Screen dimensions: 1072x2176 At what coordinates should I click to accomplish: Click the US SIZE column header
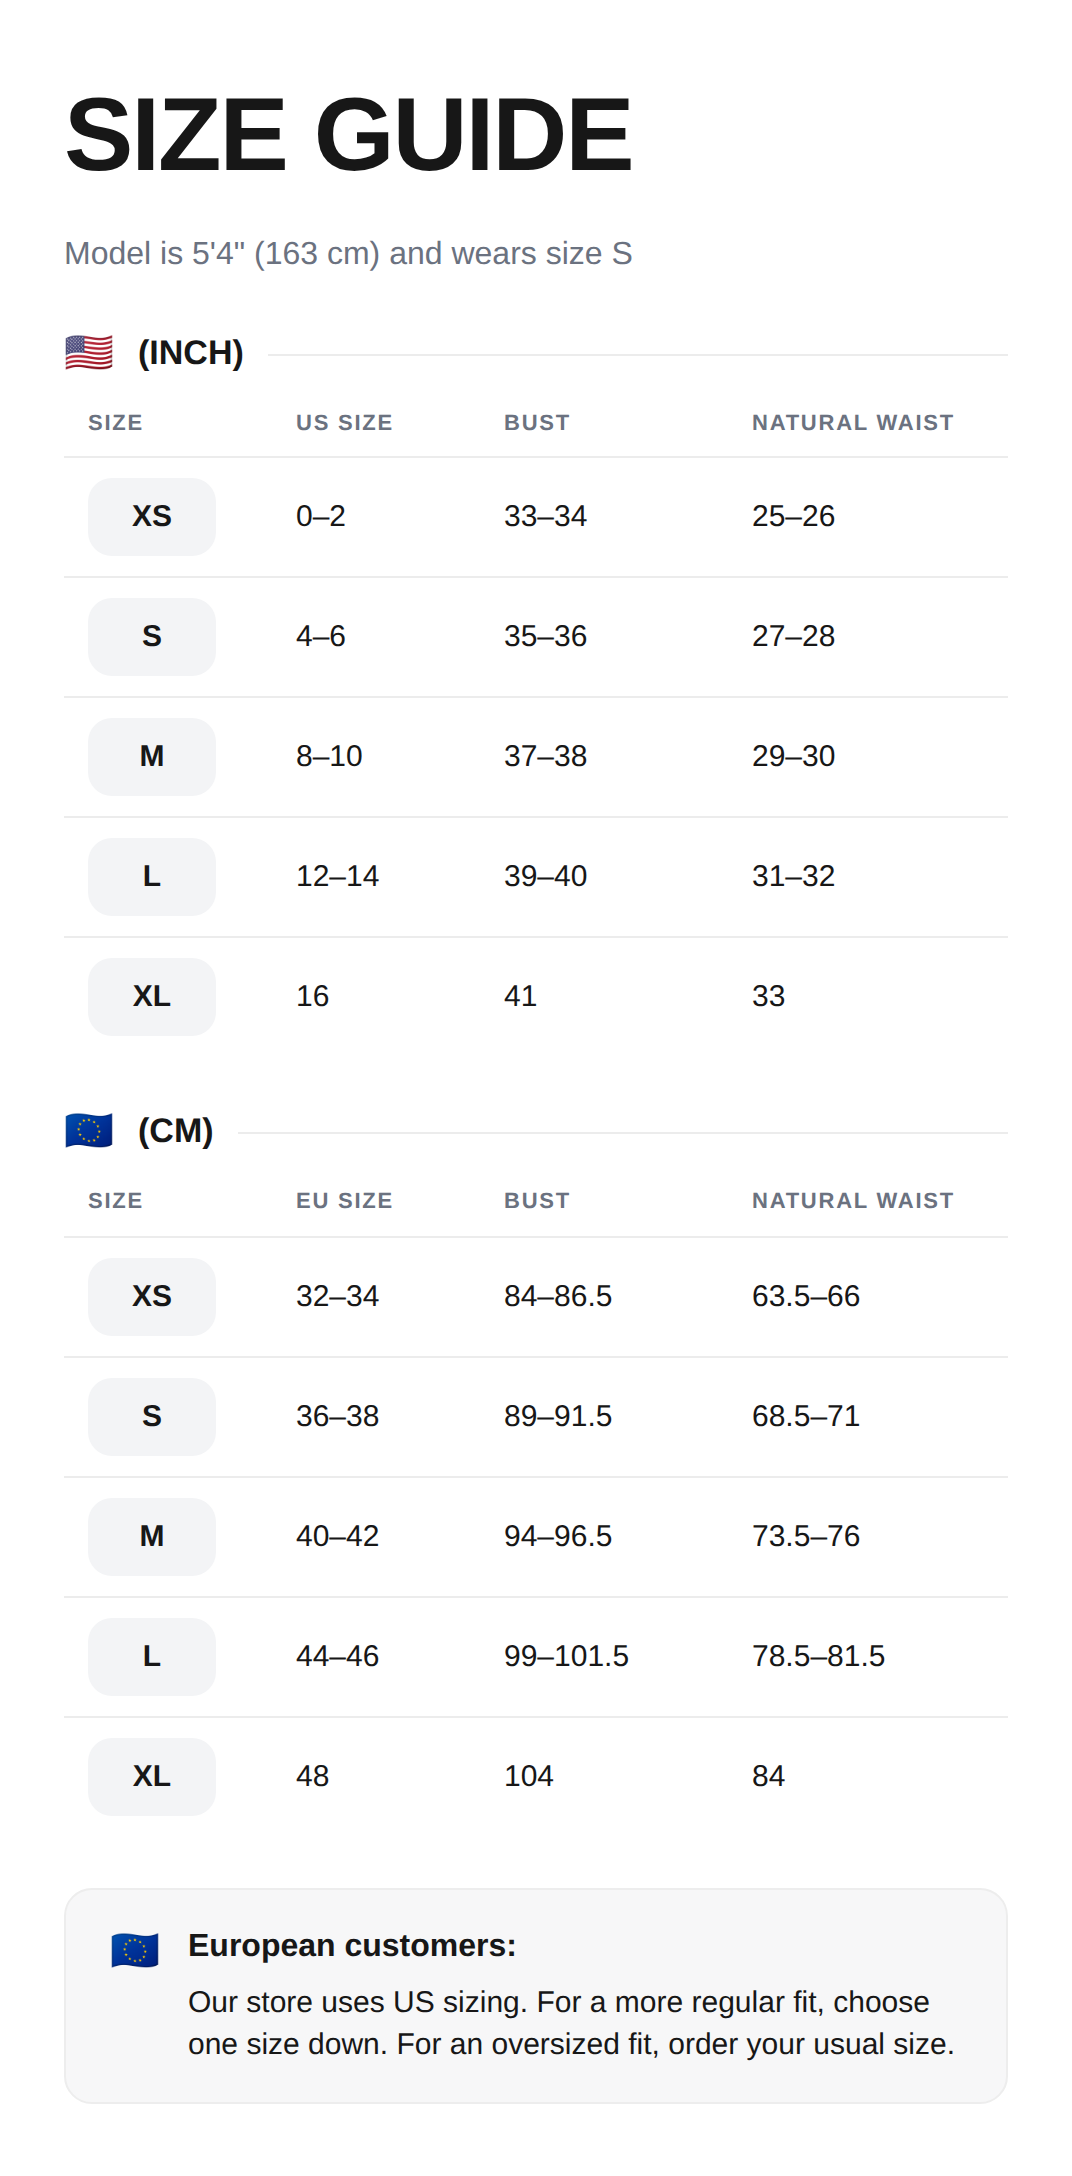[344, 423]
